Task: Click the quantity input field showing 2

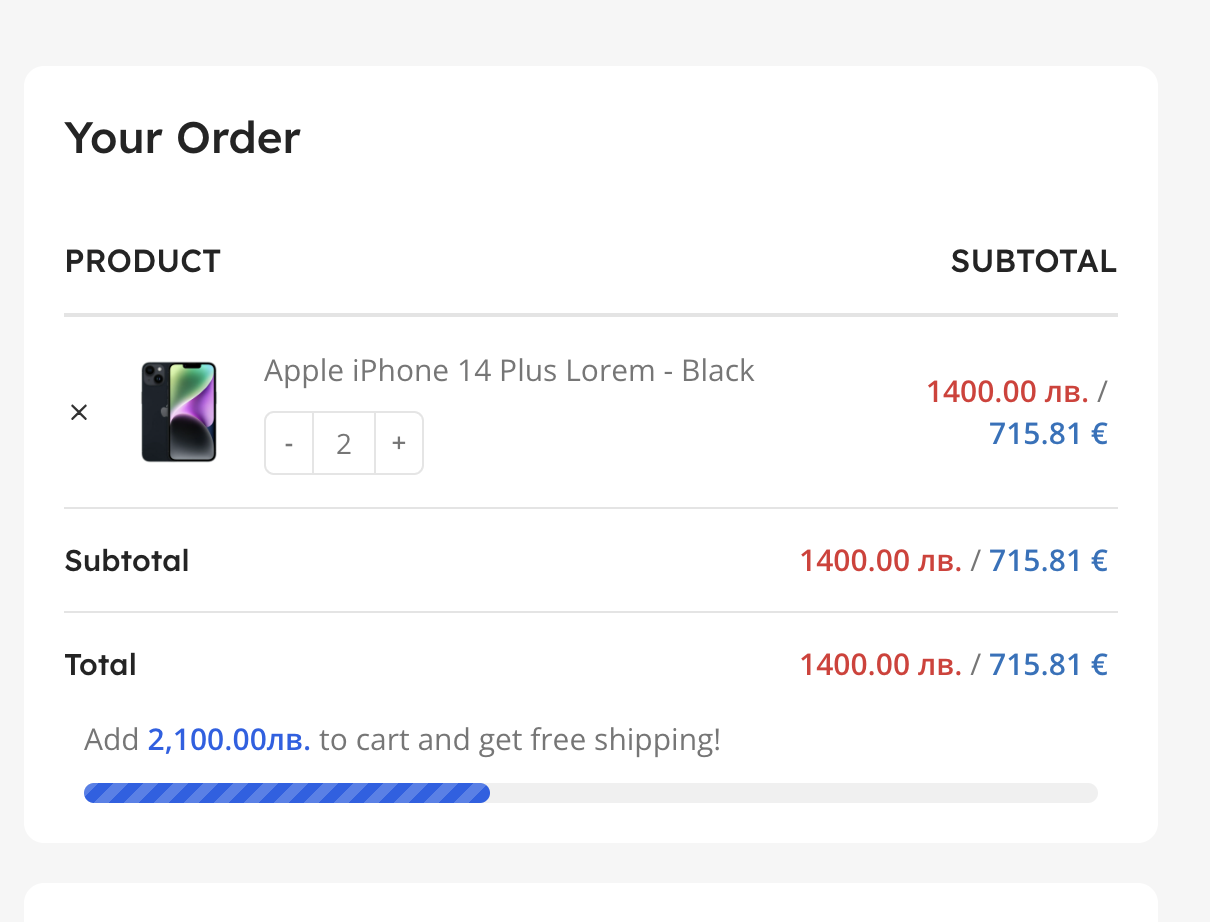Action: 344,443
